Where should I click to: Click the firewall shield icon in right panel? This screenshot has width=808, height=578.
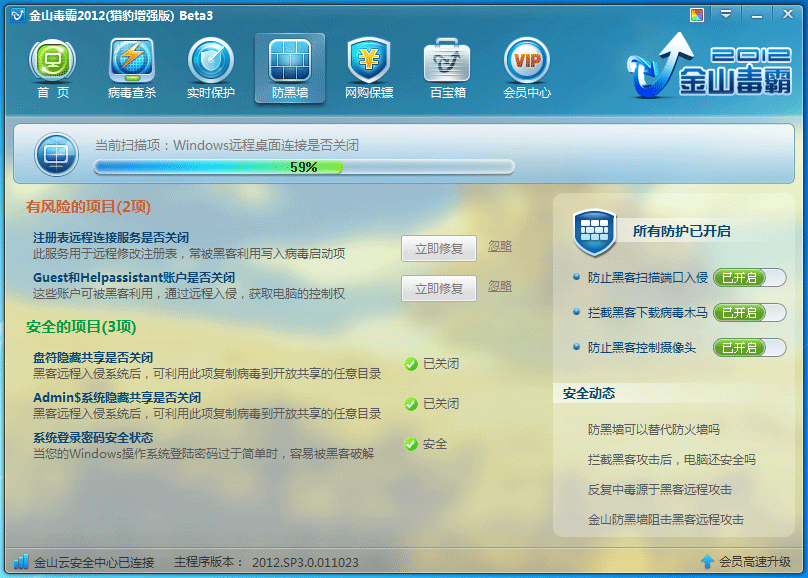click(x=594, y=232)
